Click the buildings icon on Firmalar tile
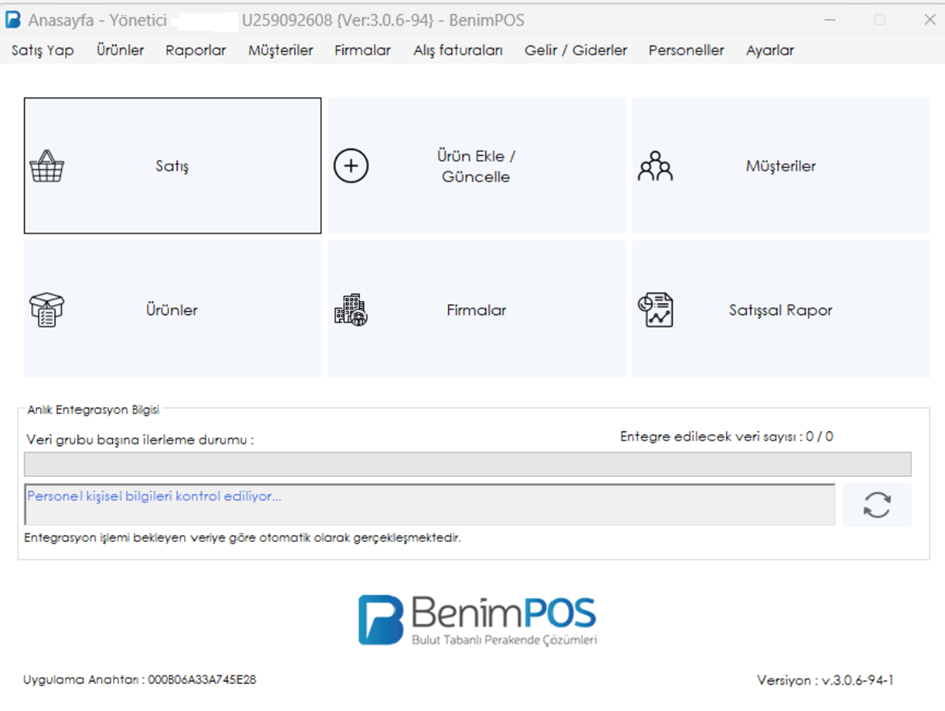 click(x=351, y=310)
